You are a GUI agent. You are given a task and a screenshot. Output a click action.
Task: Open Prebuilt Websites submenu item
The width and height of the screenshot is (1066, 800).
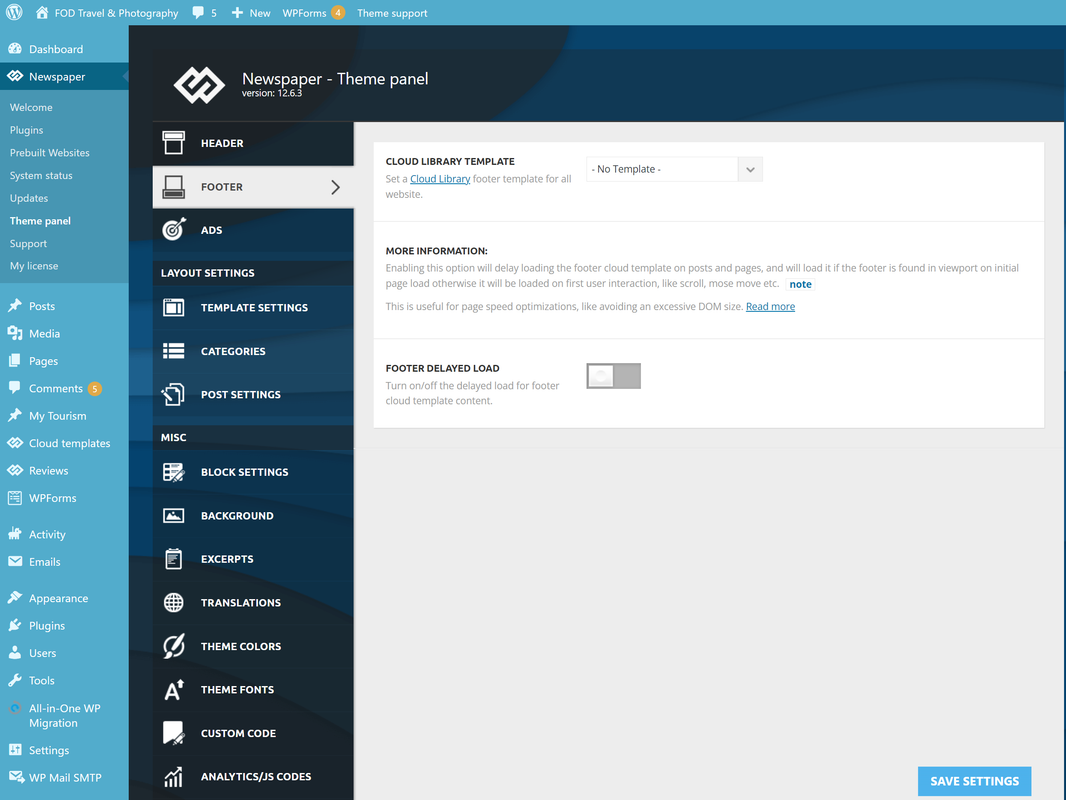(x=50, y=153)
